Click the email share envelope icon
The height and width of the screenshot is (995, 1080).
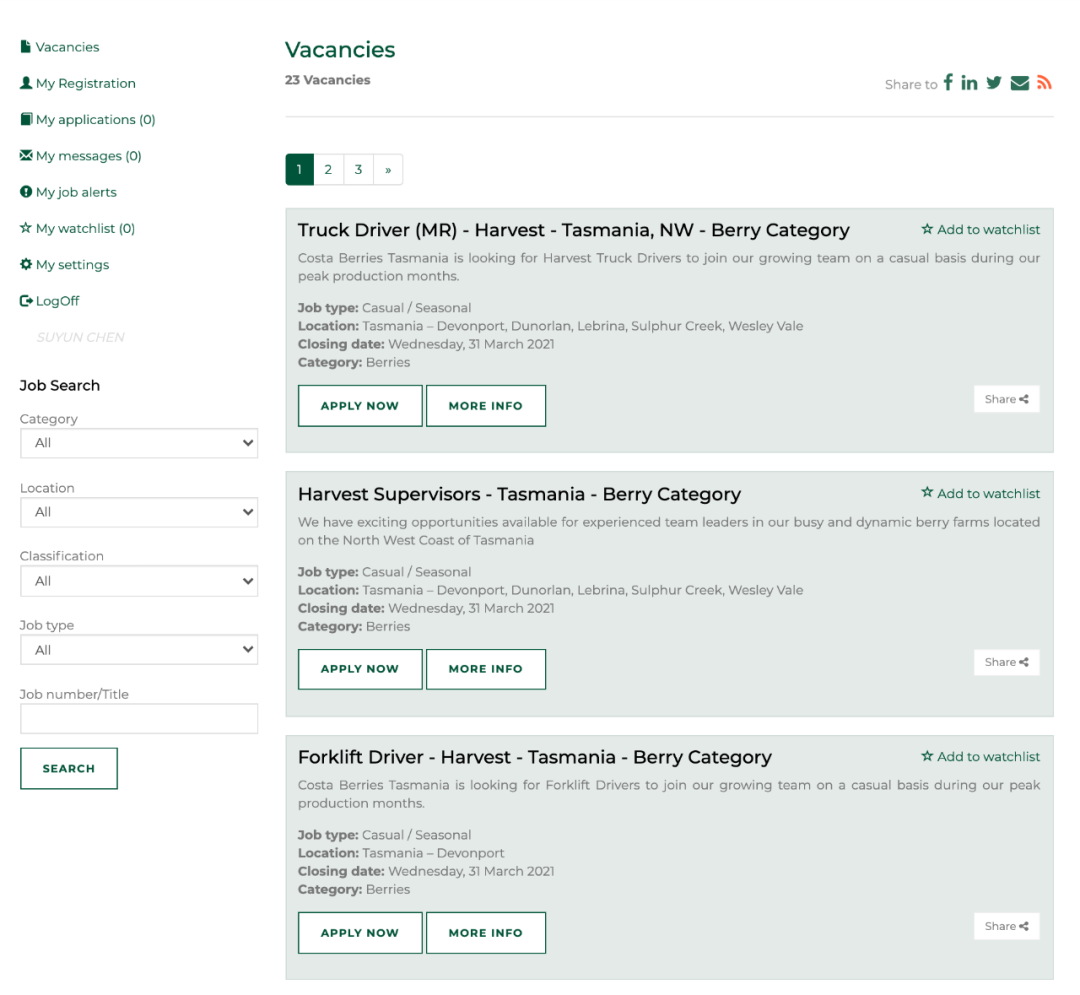click(x=1019, y=83)
